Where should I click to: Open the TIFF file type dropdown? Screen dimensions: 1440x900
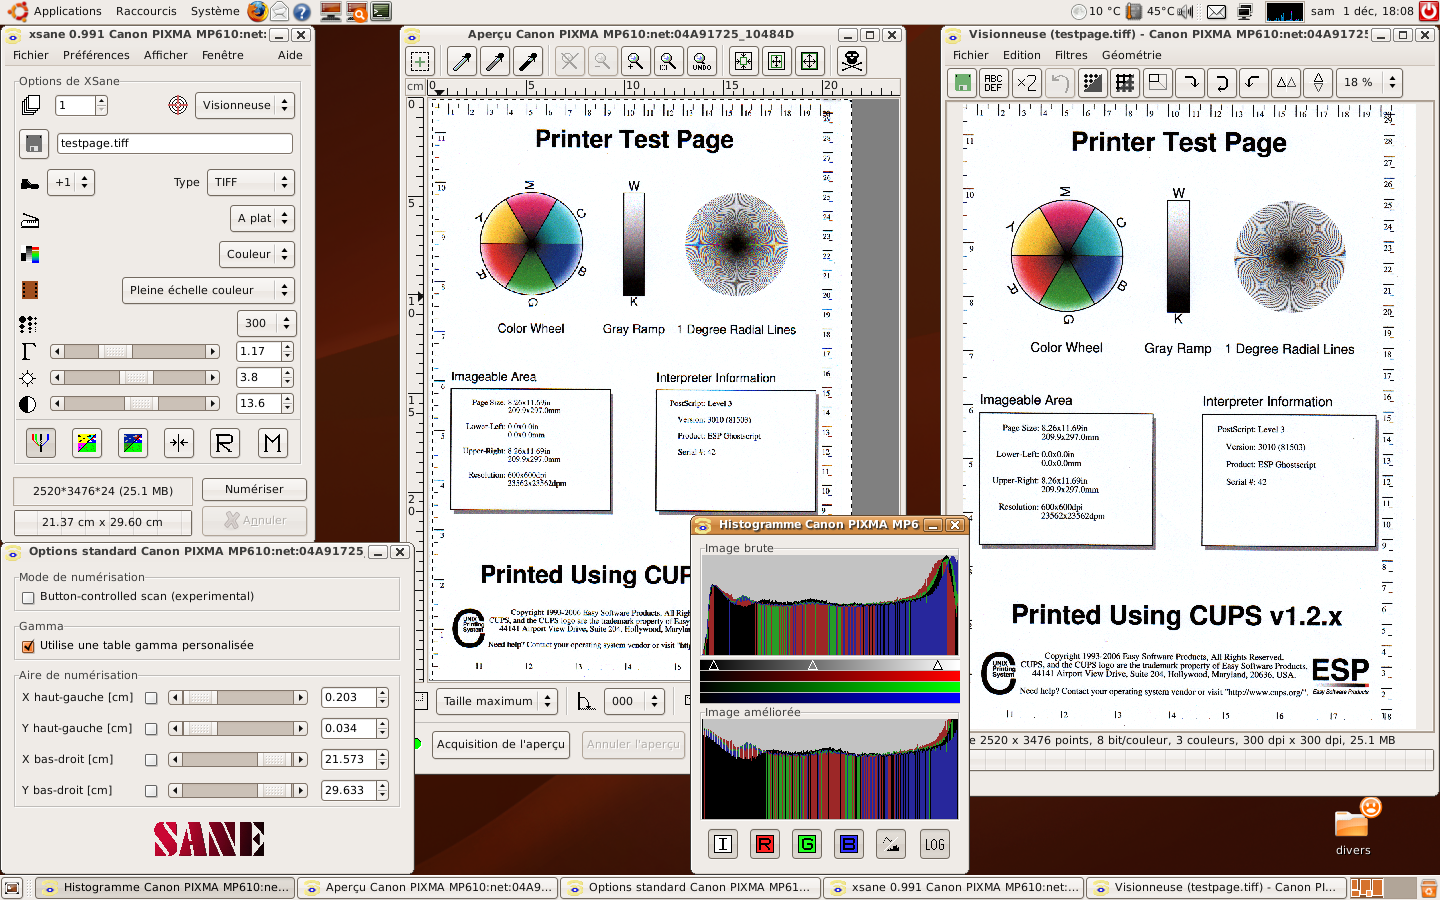click(x=250, y=182)
